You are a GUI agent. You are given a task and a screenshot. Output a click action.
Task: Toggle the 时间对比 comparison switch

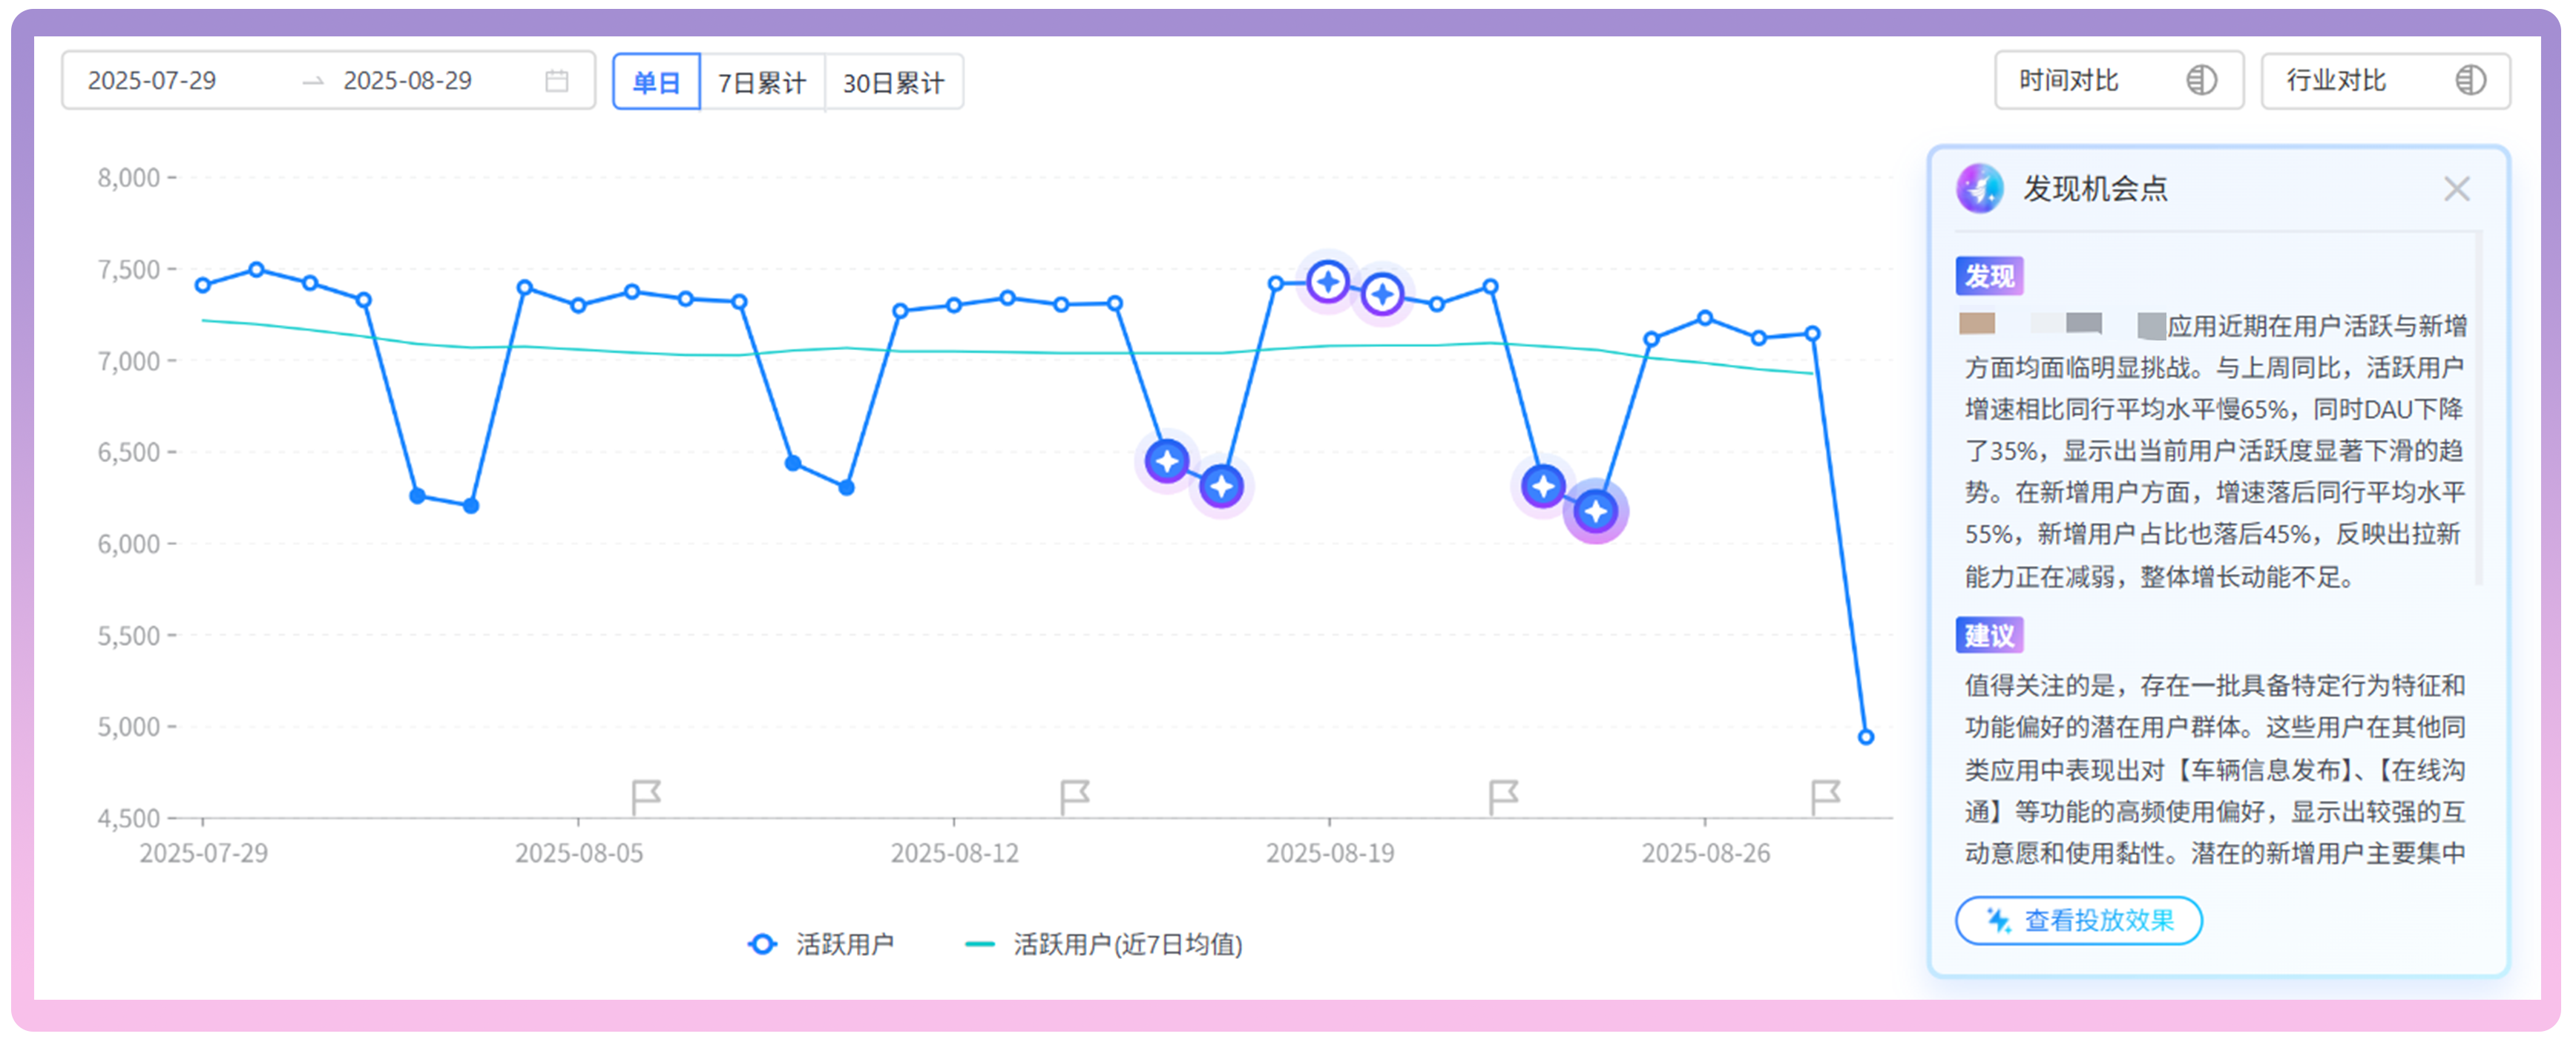coord(2200,81)
